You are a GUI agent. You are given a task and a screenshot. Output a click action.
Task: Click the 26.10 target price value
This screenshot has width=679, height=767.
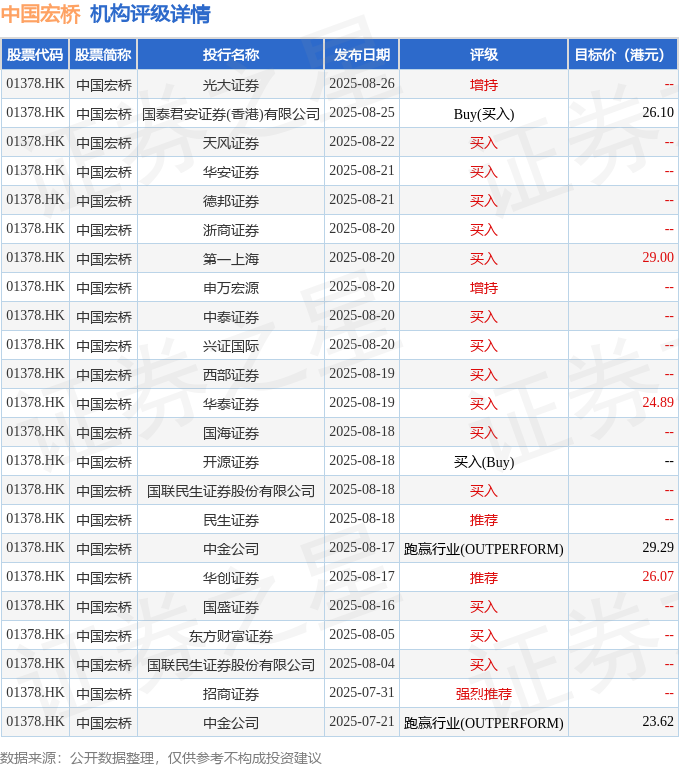tap(658, 113)
